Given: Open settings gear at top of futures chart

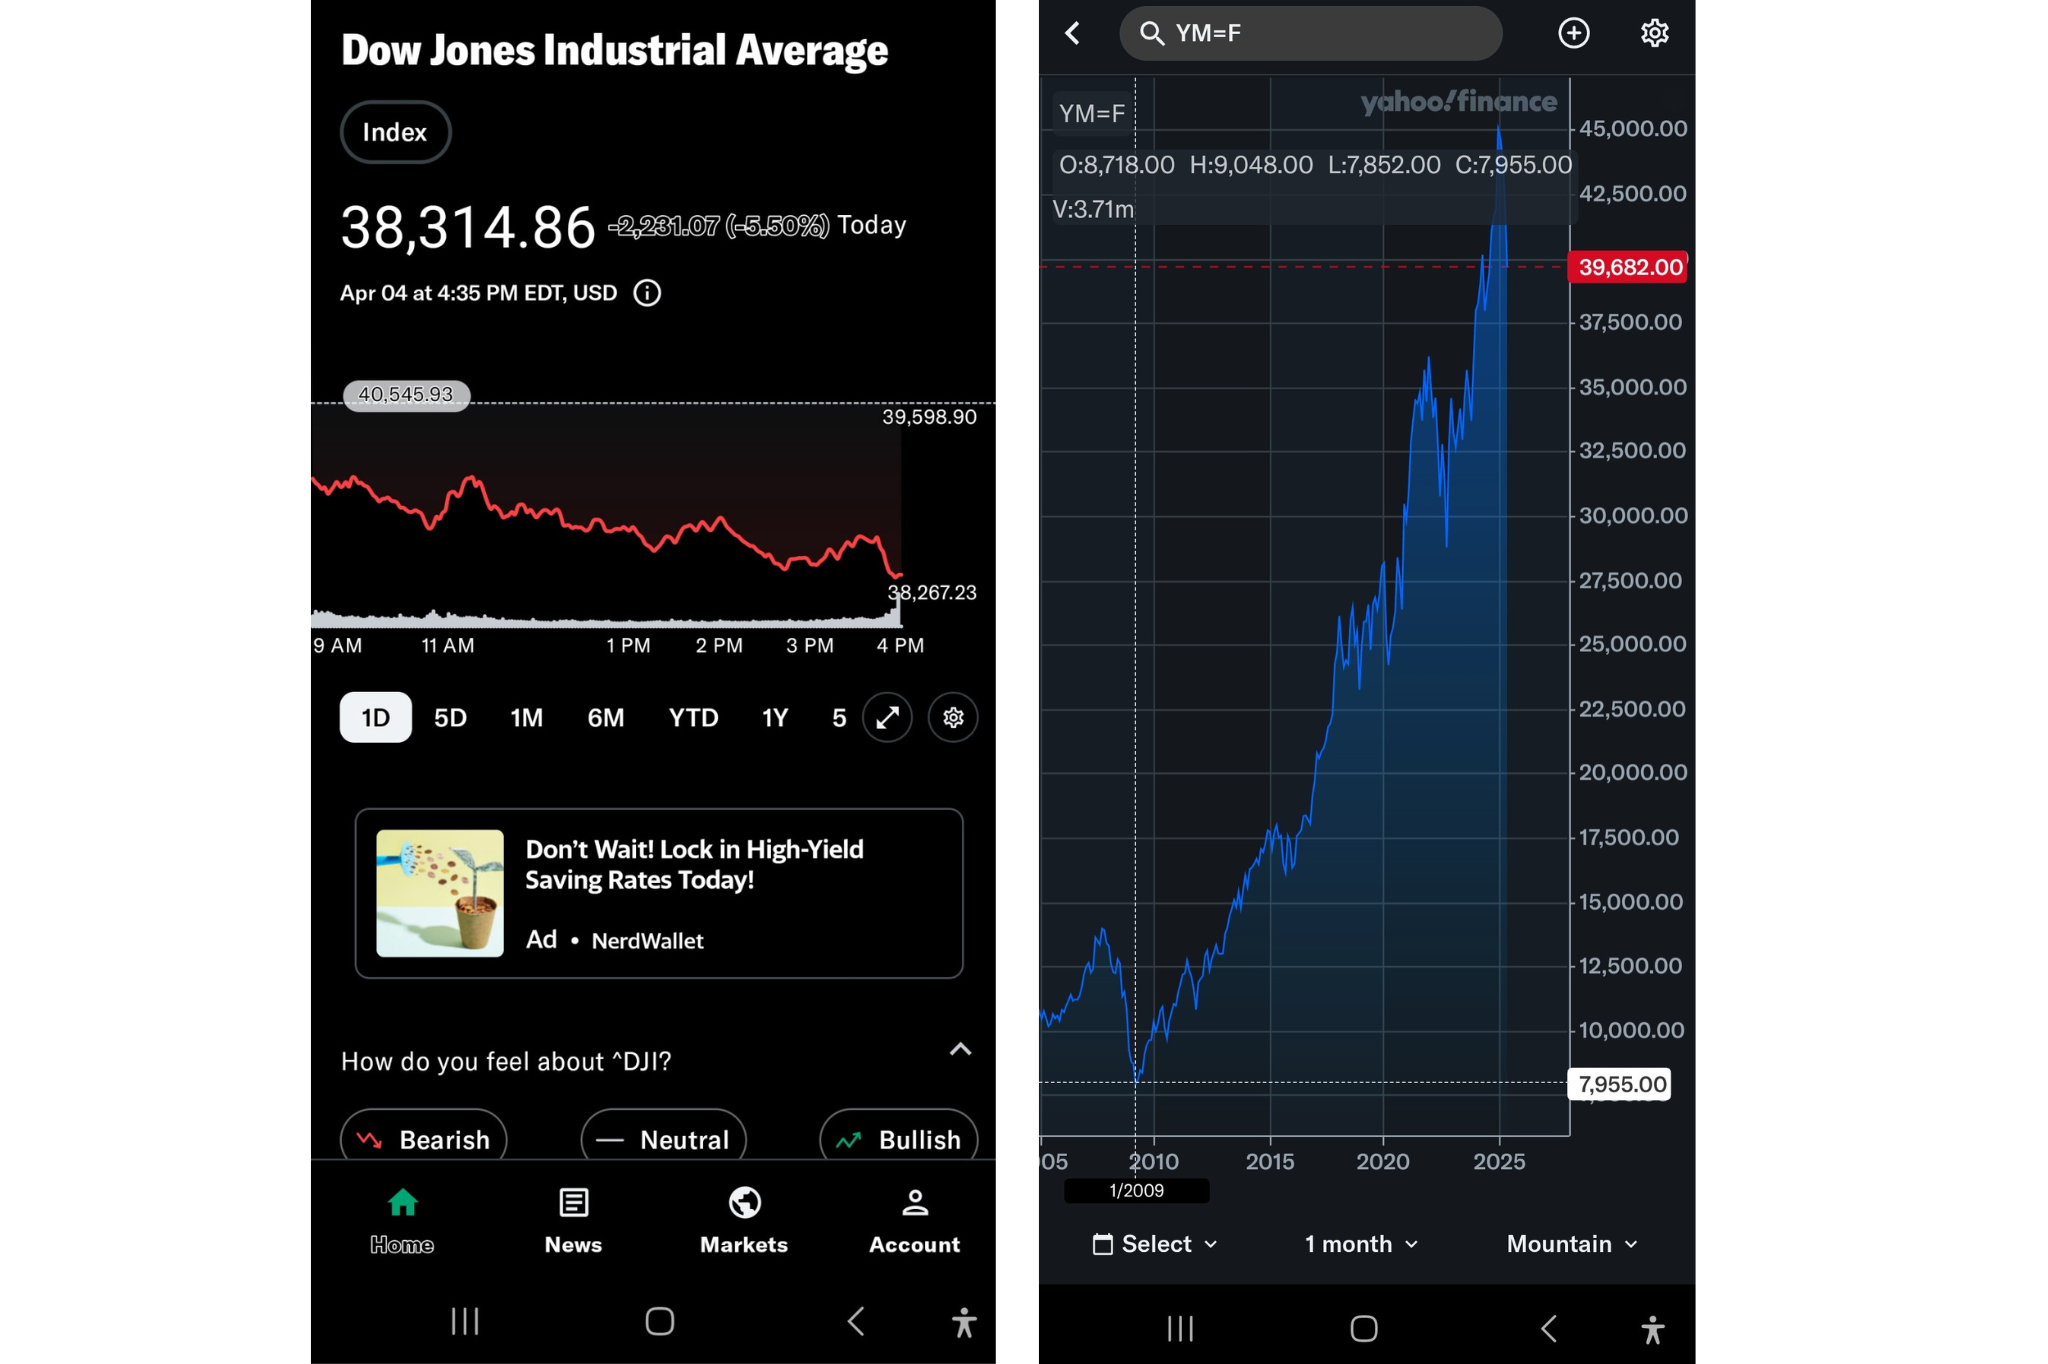Looking at the screenshot, I should pos(1654,33).
